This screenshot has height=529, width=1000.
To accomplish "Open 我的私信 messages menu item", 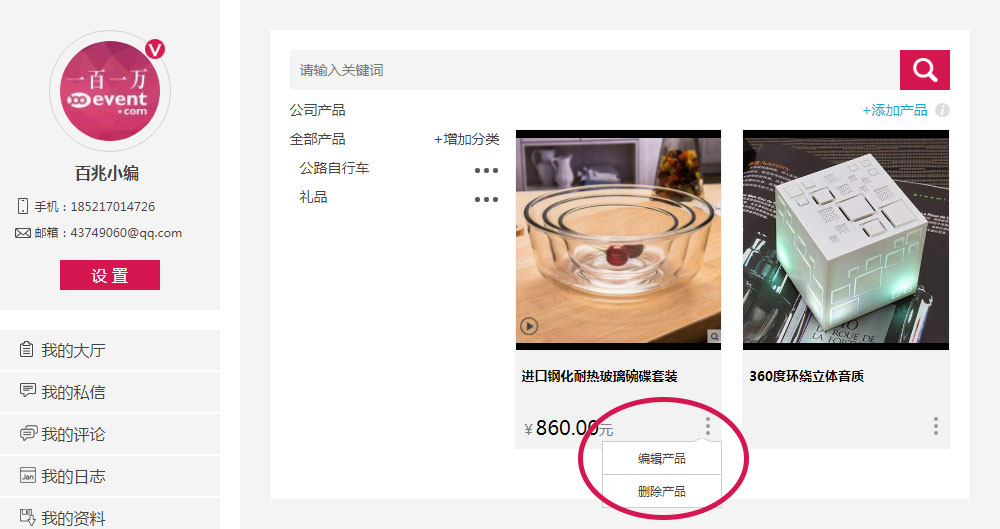I will 110,392.
